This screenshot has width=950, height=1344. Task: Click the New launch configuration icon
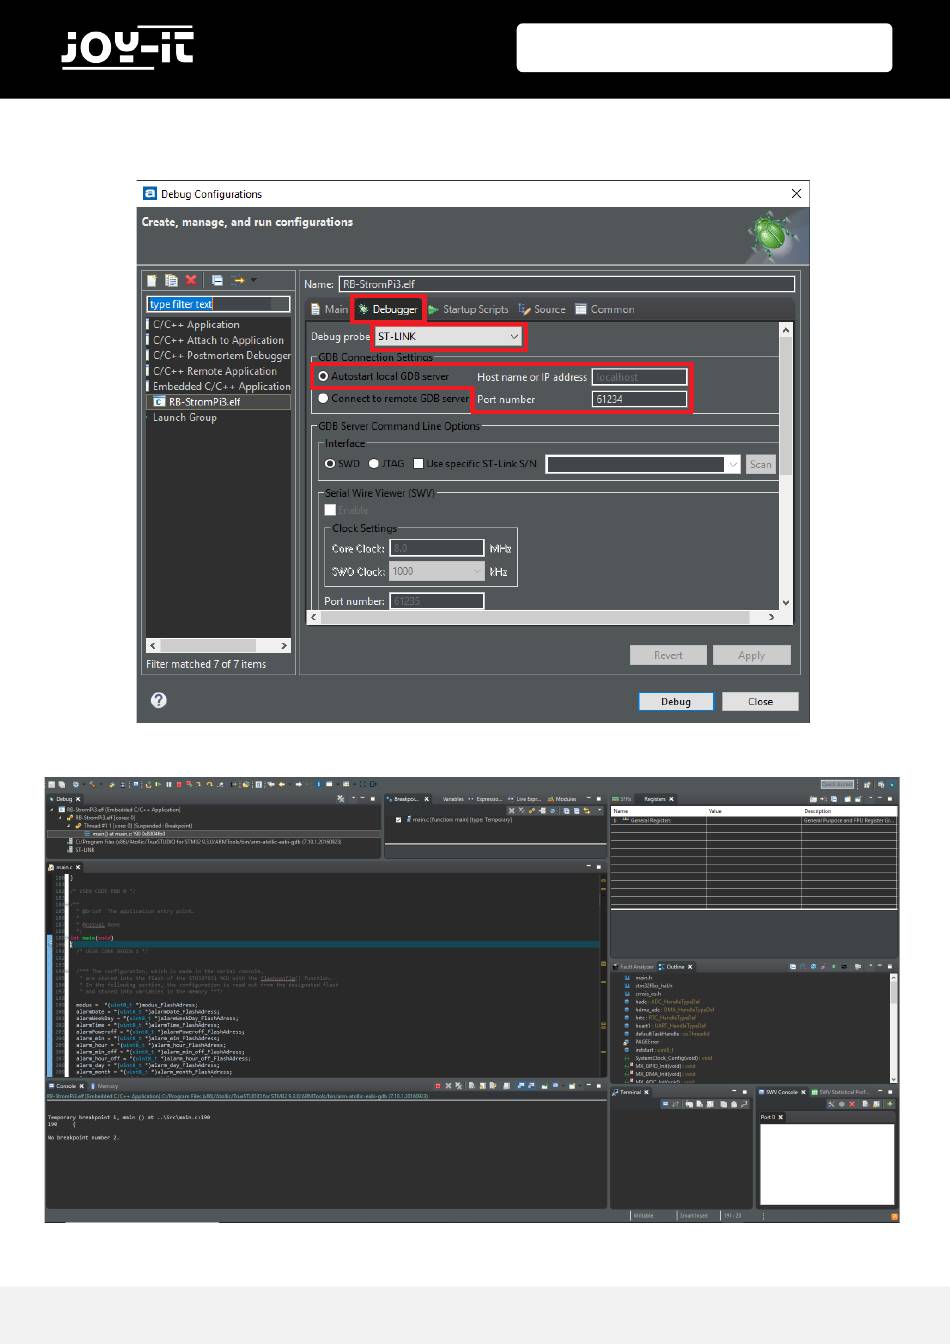coord(152,281)
